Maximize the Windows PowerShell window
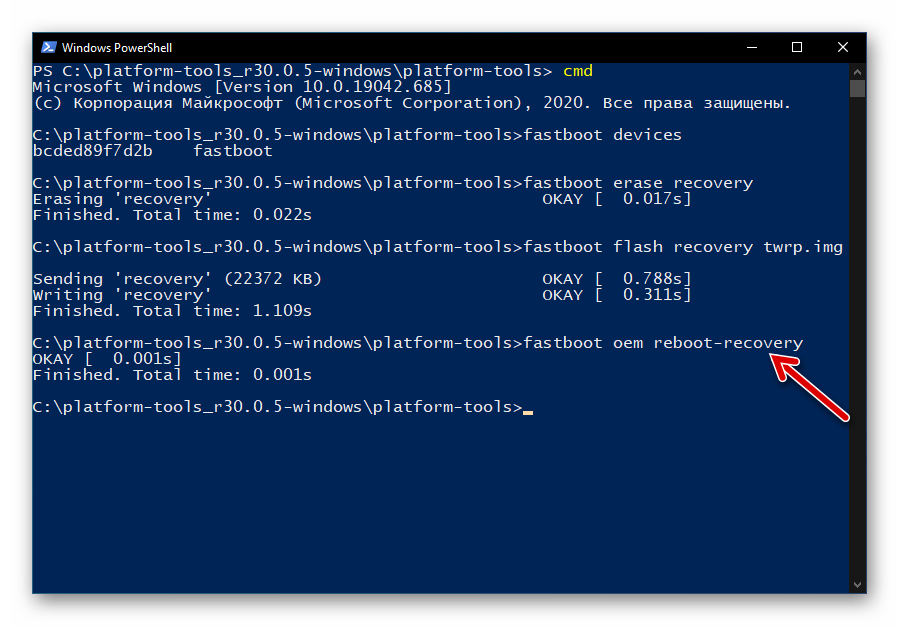The width and height of the screenshot is (899, 626). (797, 47)
